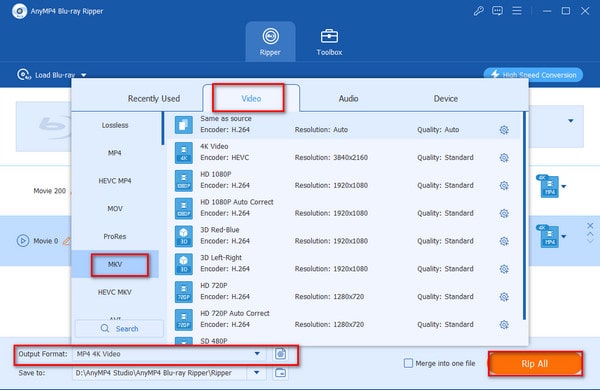Open Movie 200 MP4 format dropdown
Viewport: 600px width, 390px height.
coord(563,187)
